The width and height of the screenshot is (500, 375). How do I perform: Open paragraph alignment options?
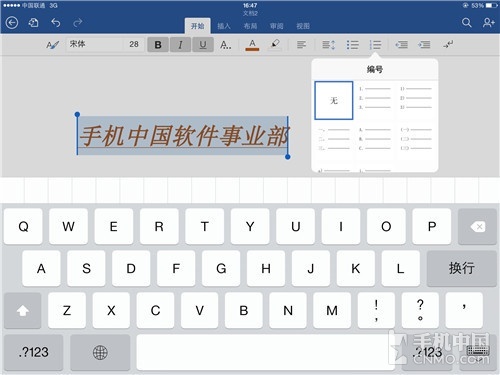301,45
